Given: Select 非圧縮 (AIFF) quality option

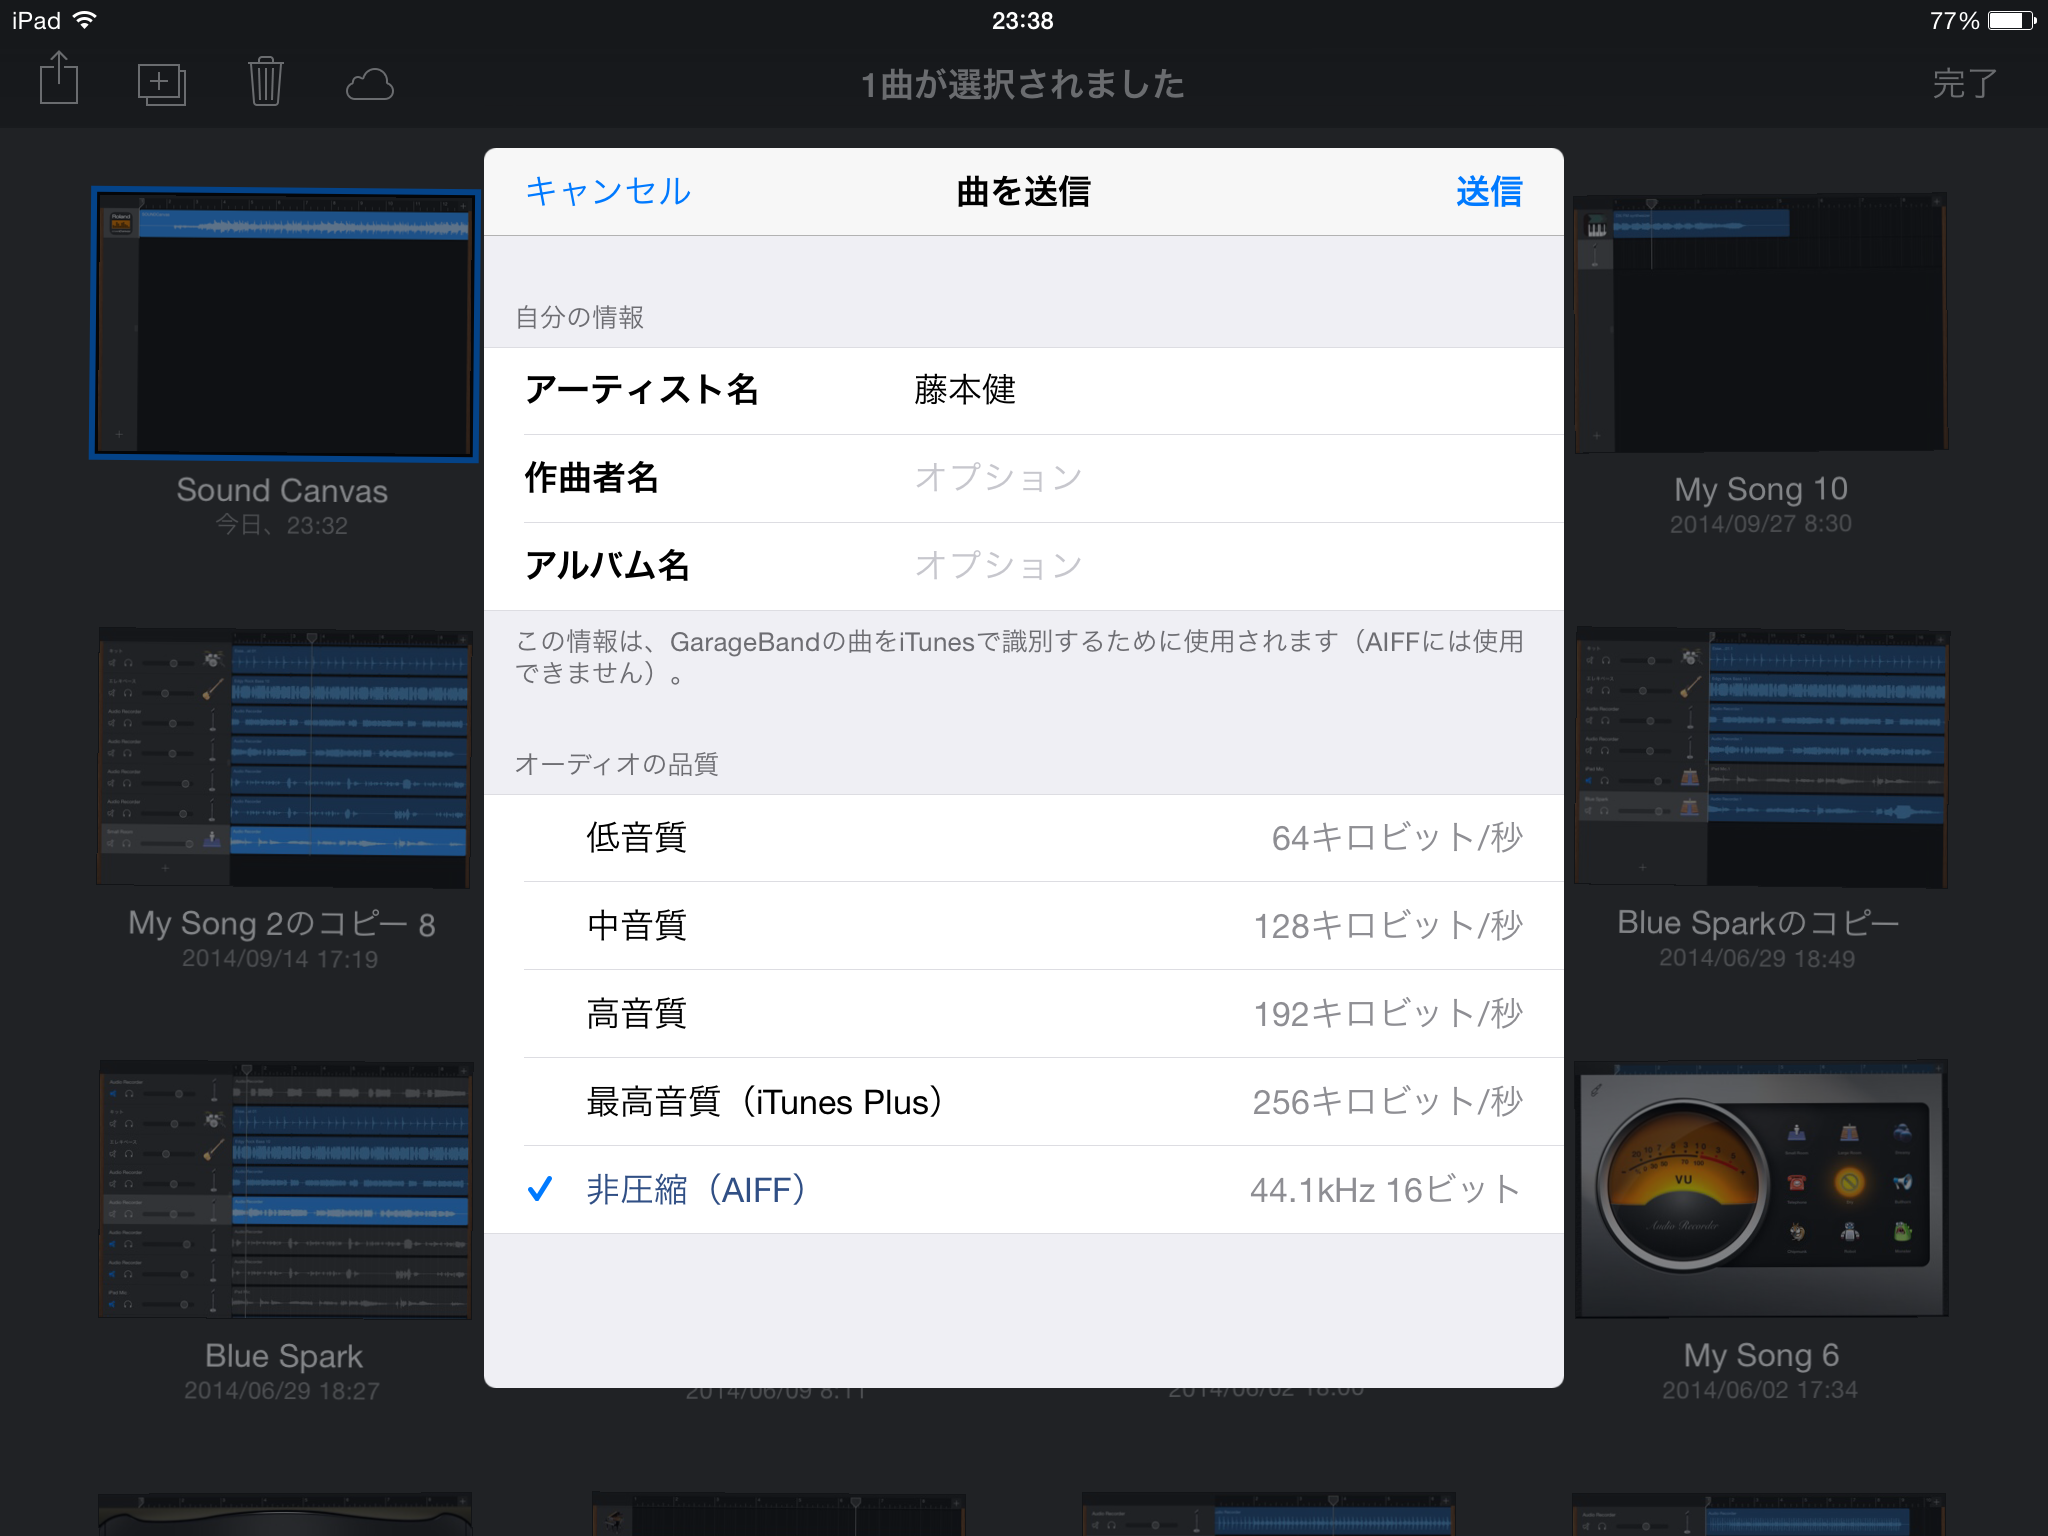Looking at the screenshot, I should point(1023,1190).
